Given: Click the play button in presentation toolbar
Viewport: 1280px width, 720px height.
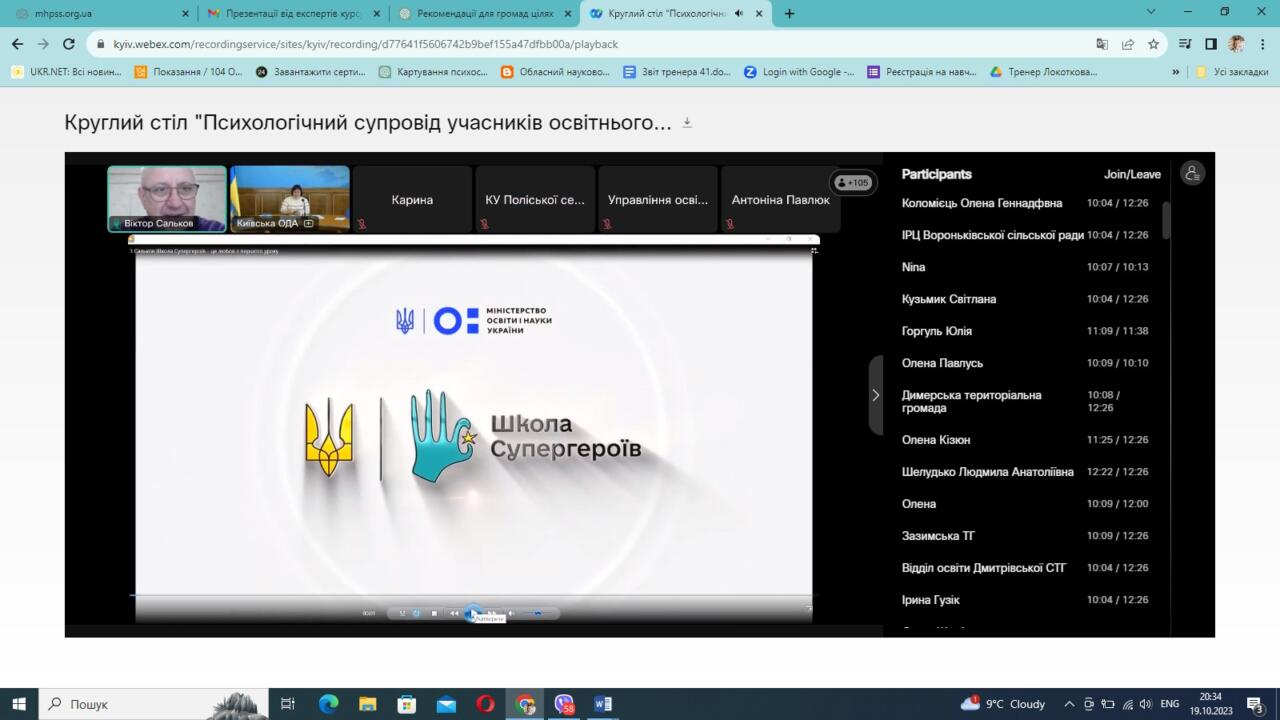Looking at the screenshot, I should [x=473, y=613].
